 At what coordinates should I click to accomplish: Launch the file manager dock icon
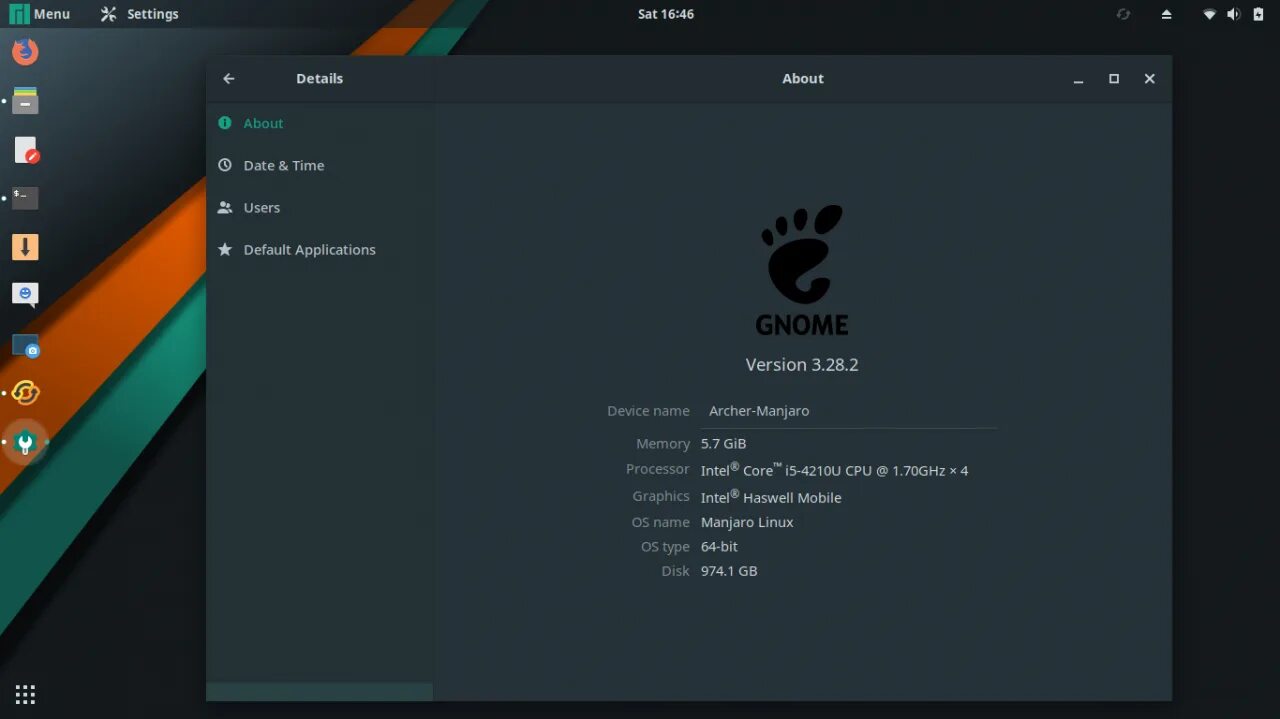coord(25,101)
